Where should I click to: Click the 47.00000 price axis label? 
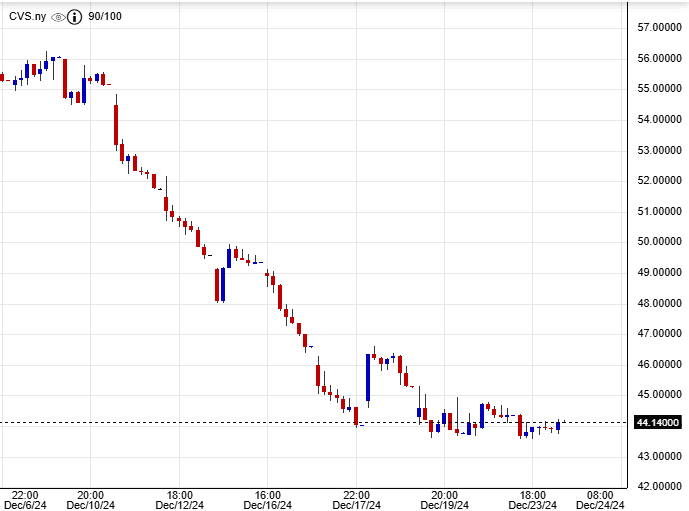point(659,334)
